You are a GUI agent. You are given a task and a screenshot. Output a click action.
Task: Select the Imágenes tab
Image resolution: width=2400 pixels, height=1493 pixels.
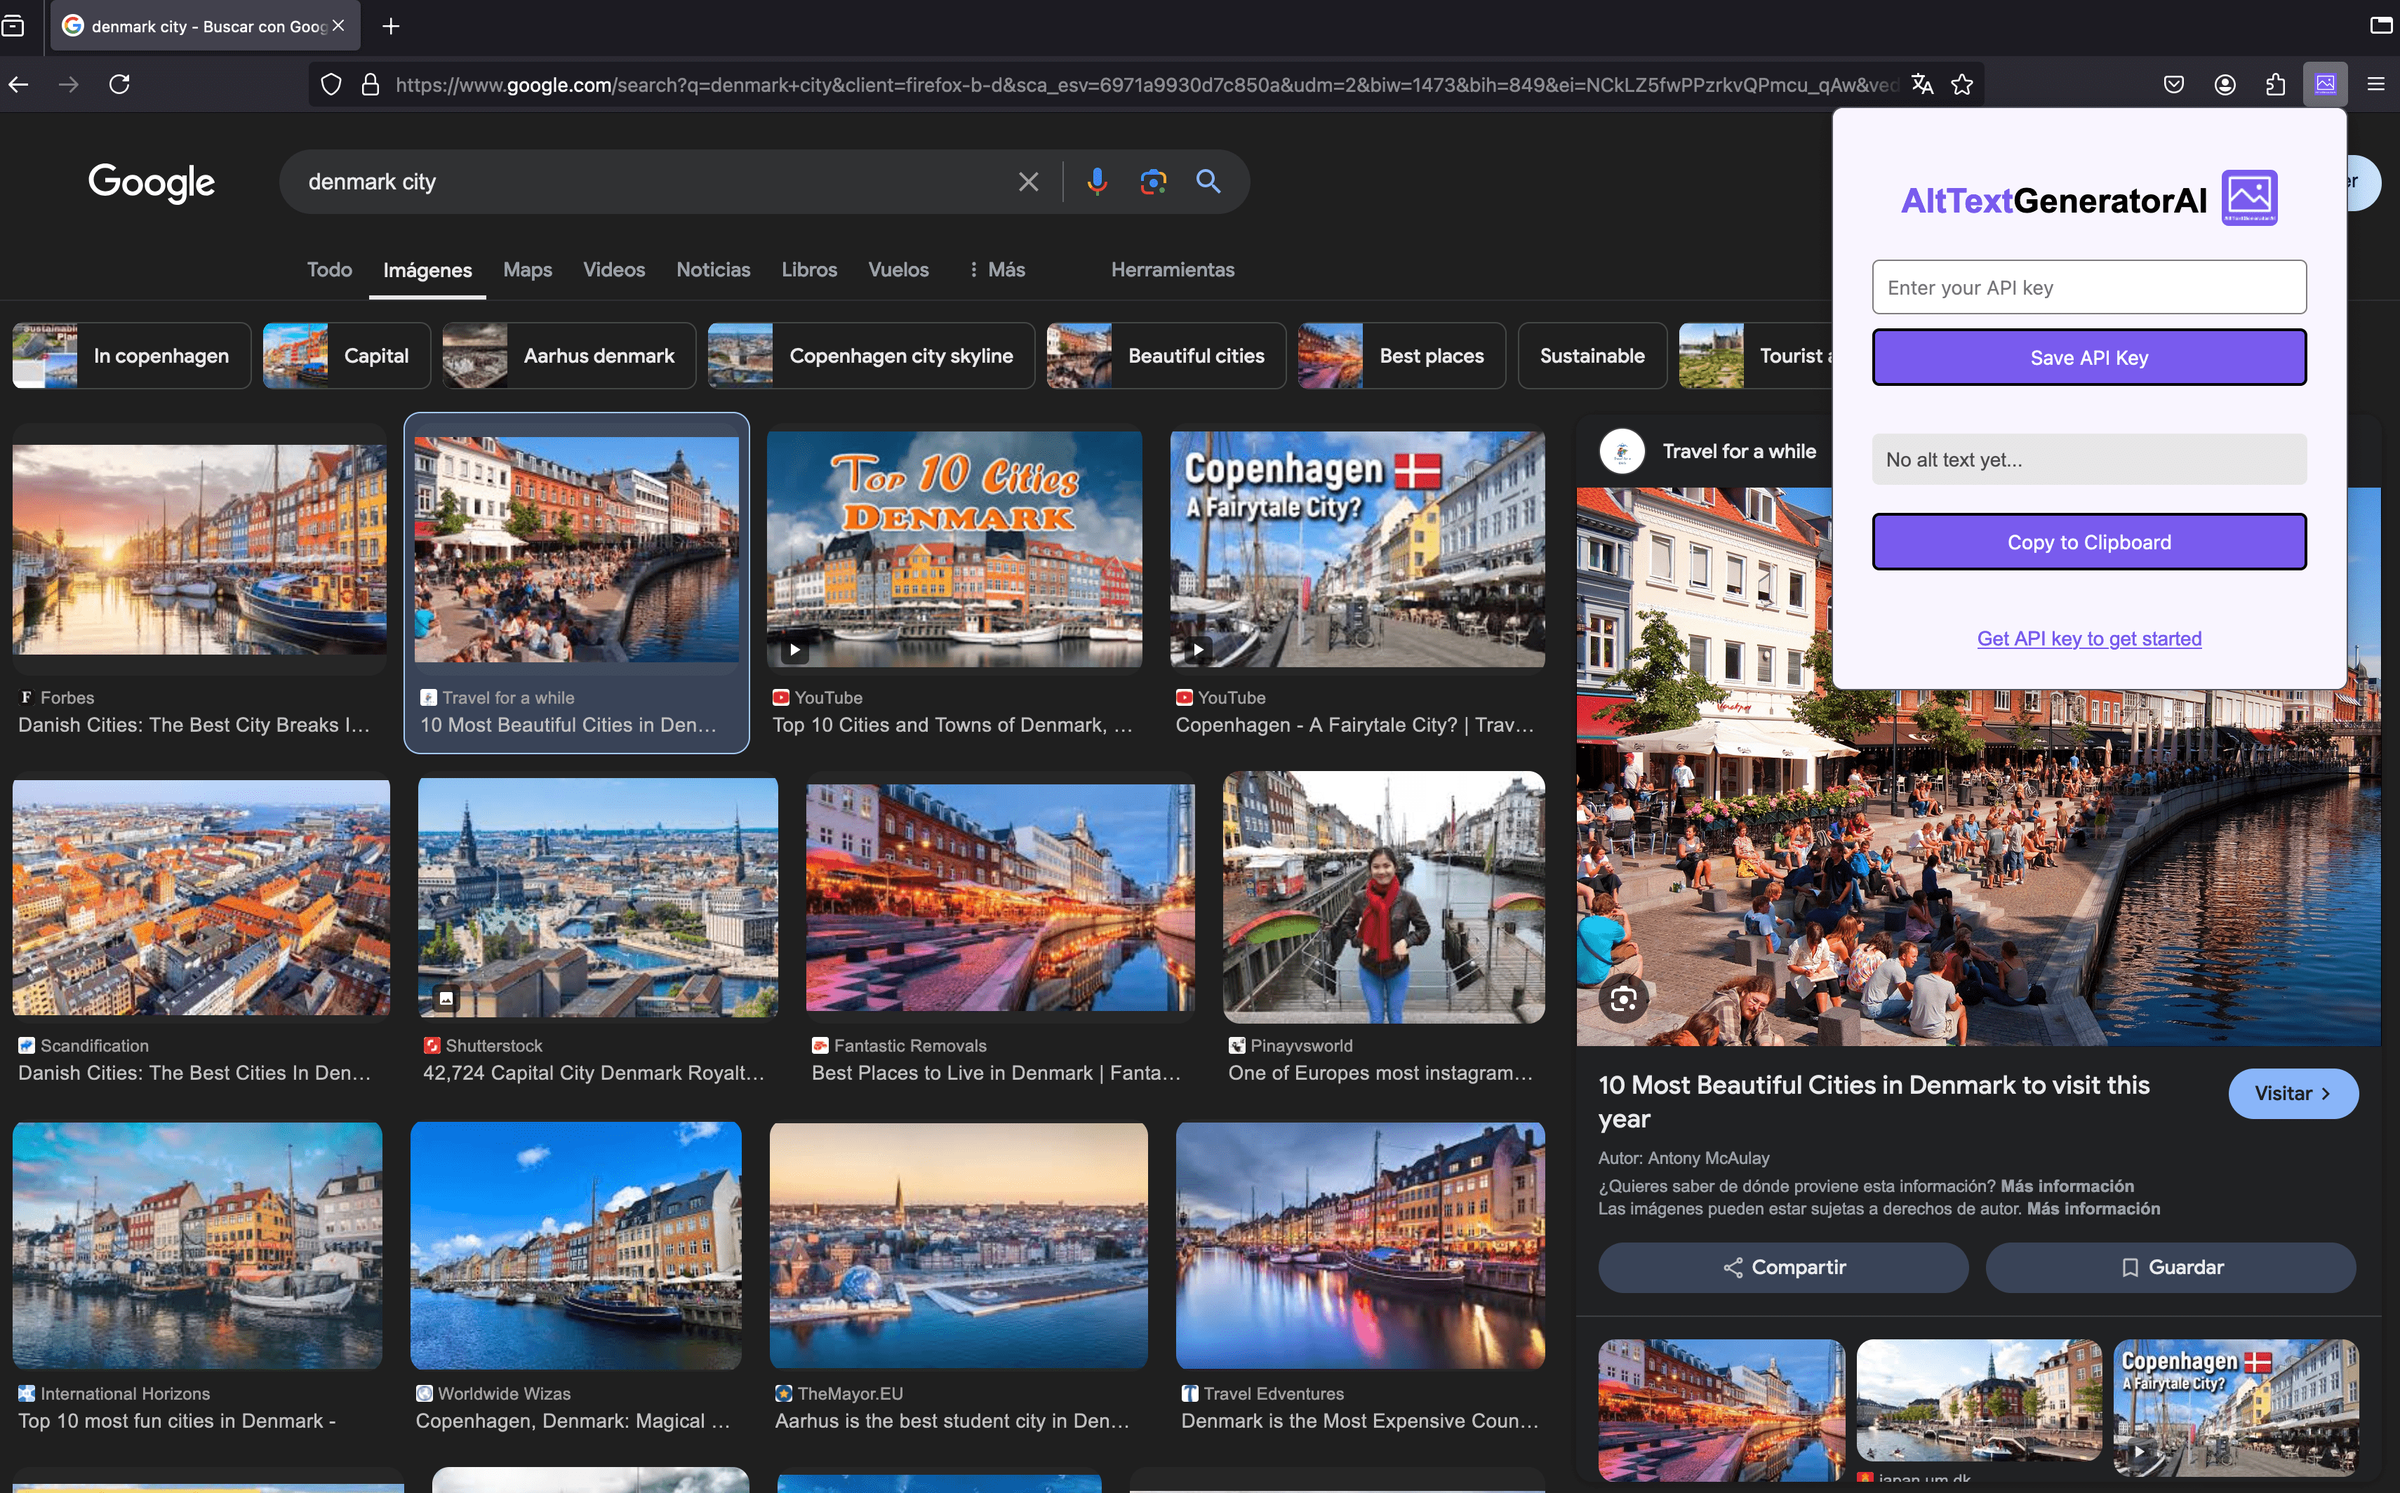(427, 270)
